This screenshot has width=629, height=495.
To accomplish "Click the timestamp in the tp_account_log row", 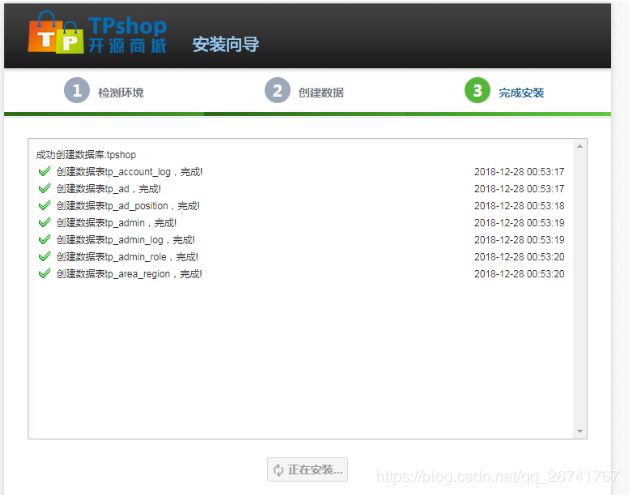I will (x=519, y=172).
